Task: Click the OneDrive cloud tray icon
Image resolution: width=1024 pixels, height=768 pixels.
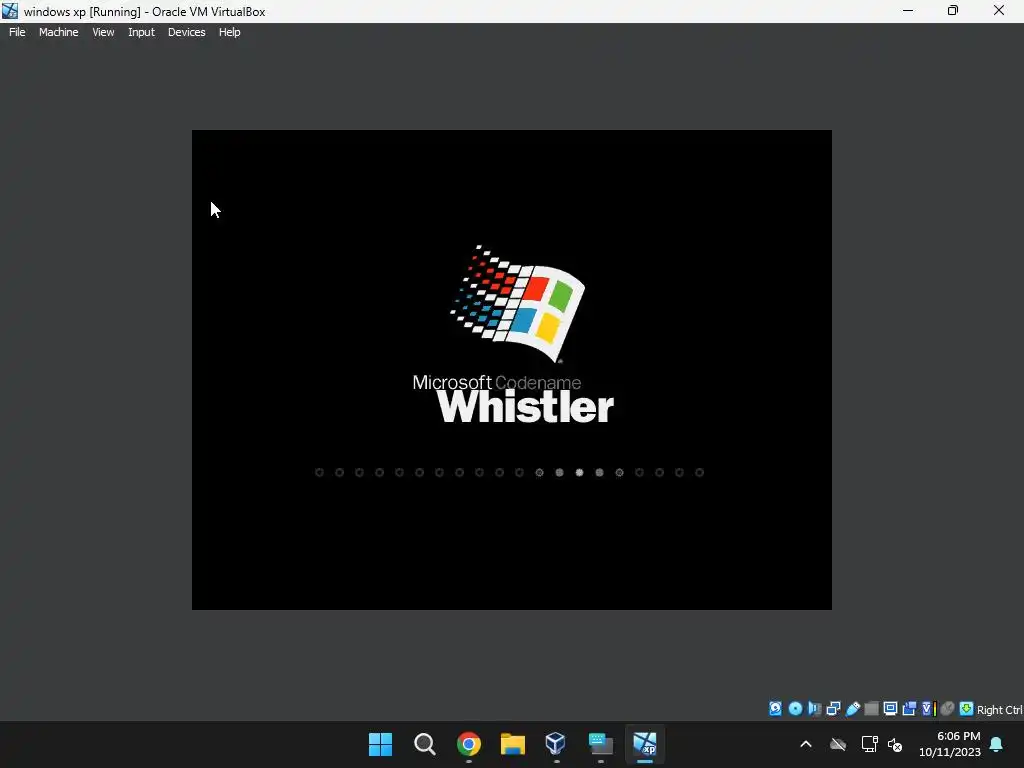Action: point(838,744)
